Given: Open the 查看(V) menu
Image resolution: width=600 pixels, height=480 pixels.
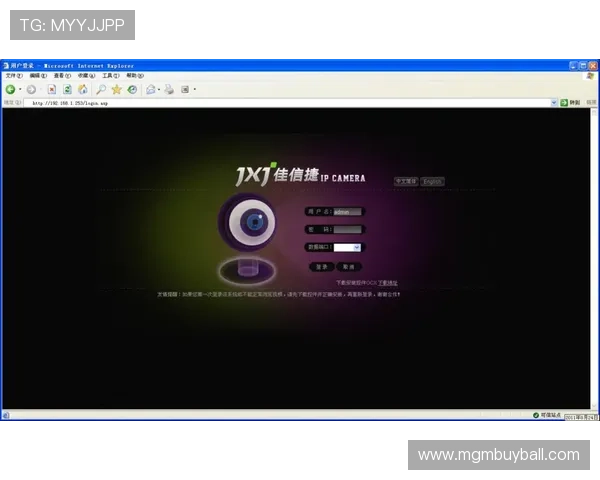Looking at the screenshot, I should click(62, 76).
